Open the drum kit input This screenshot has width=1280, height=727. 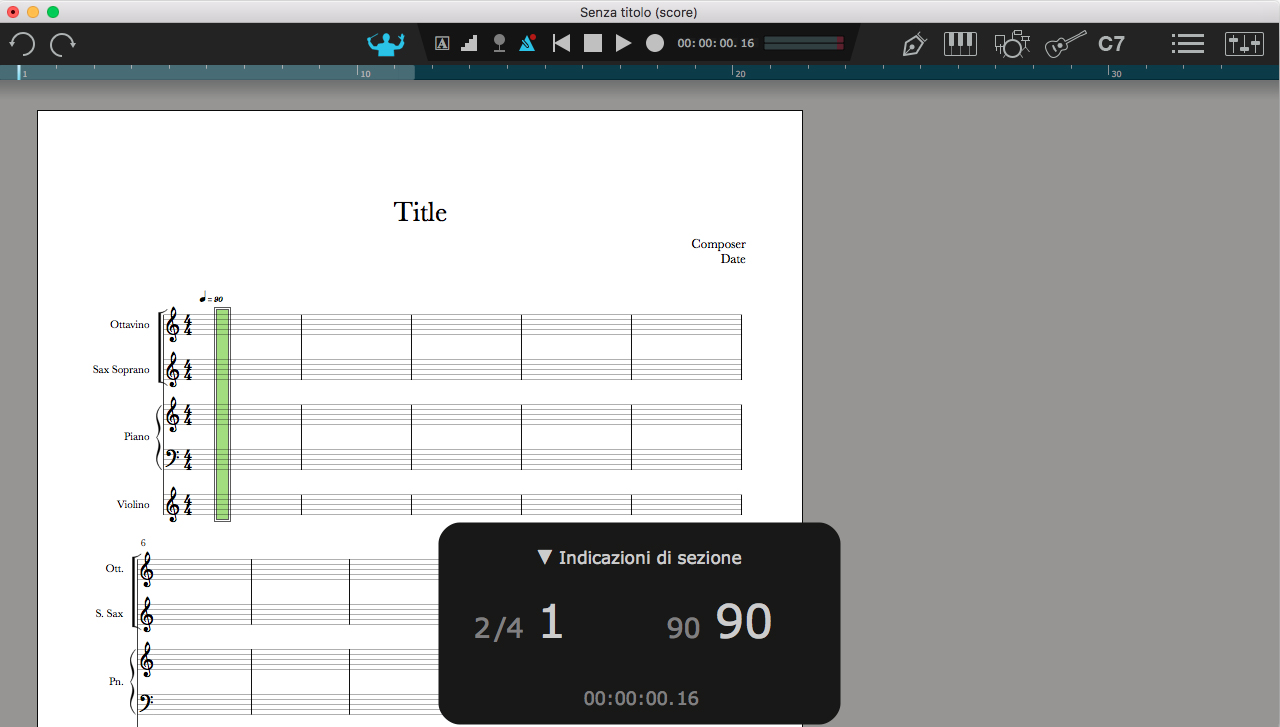[1012, 44]
